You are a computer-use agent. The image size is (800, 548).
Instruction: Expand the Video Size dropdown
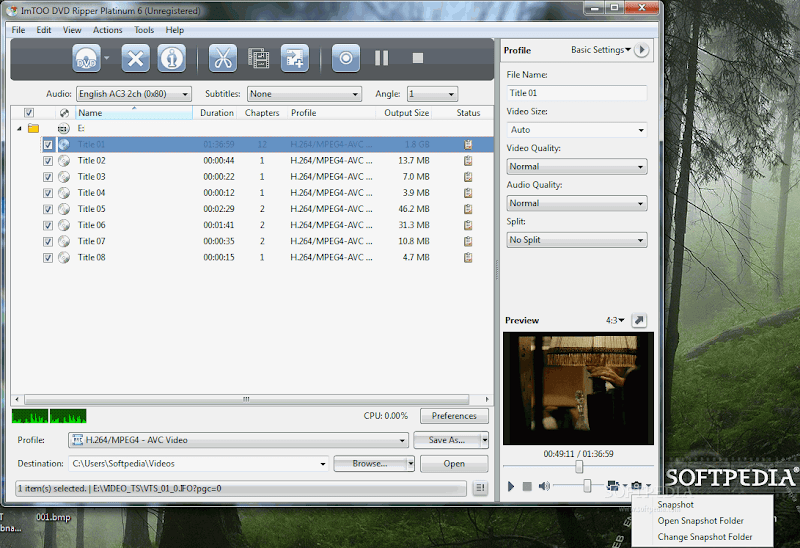tap(577, 130)
